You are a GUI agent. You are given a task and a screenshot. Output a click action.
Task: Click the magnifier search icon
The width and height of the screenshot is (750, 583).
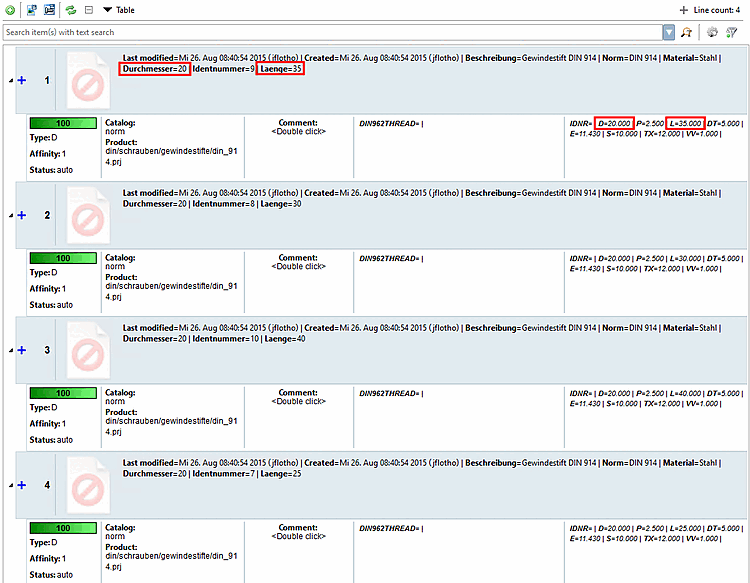pos(686,33)
